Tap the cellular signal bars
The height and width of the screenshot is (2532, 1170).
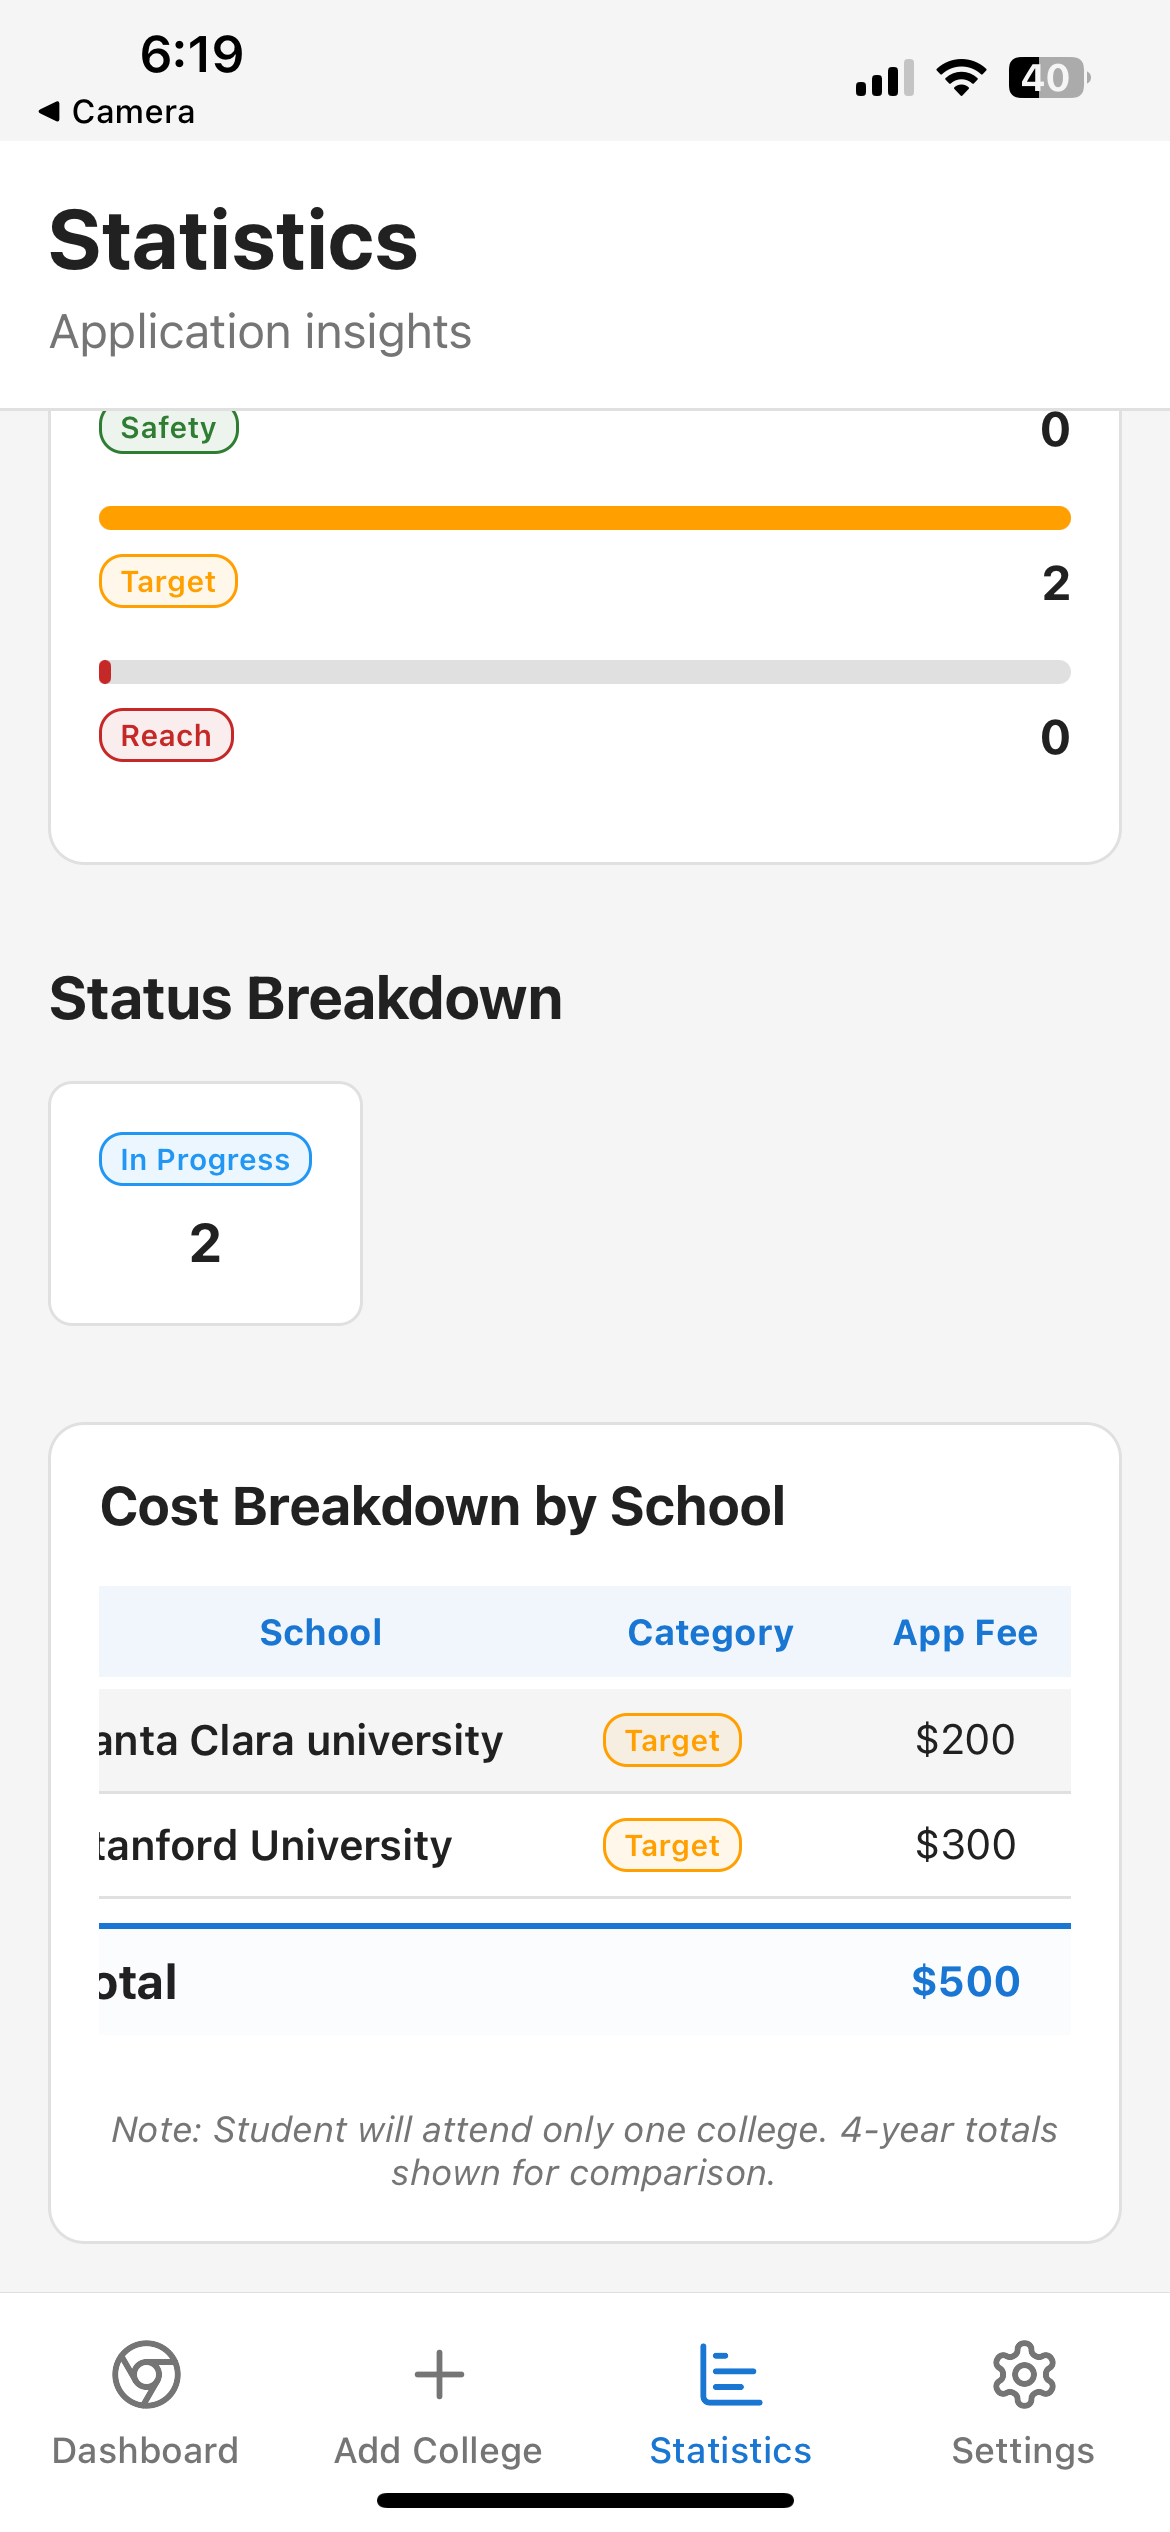tap(885, 78)
